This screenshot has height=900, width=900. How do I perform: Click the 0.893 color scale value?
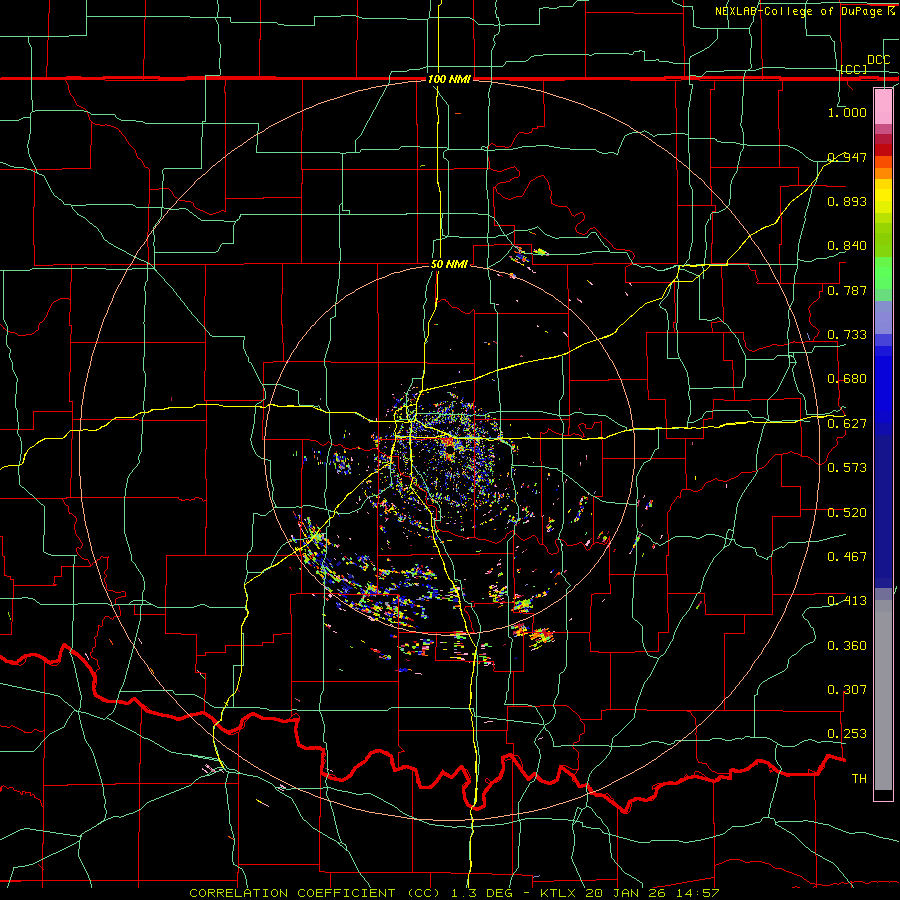pyautogui.click(x=847, y=201)
